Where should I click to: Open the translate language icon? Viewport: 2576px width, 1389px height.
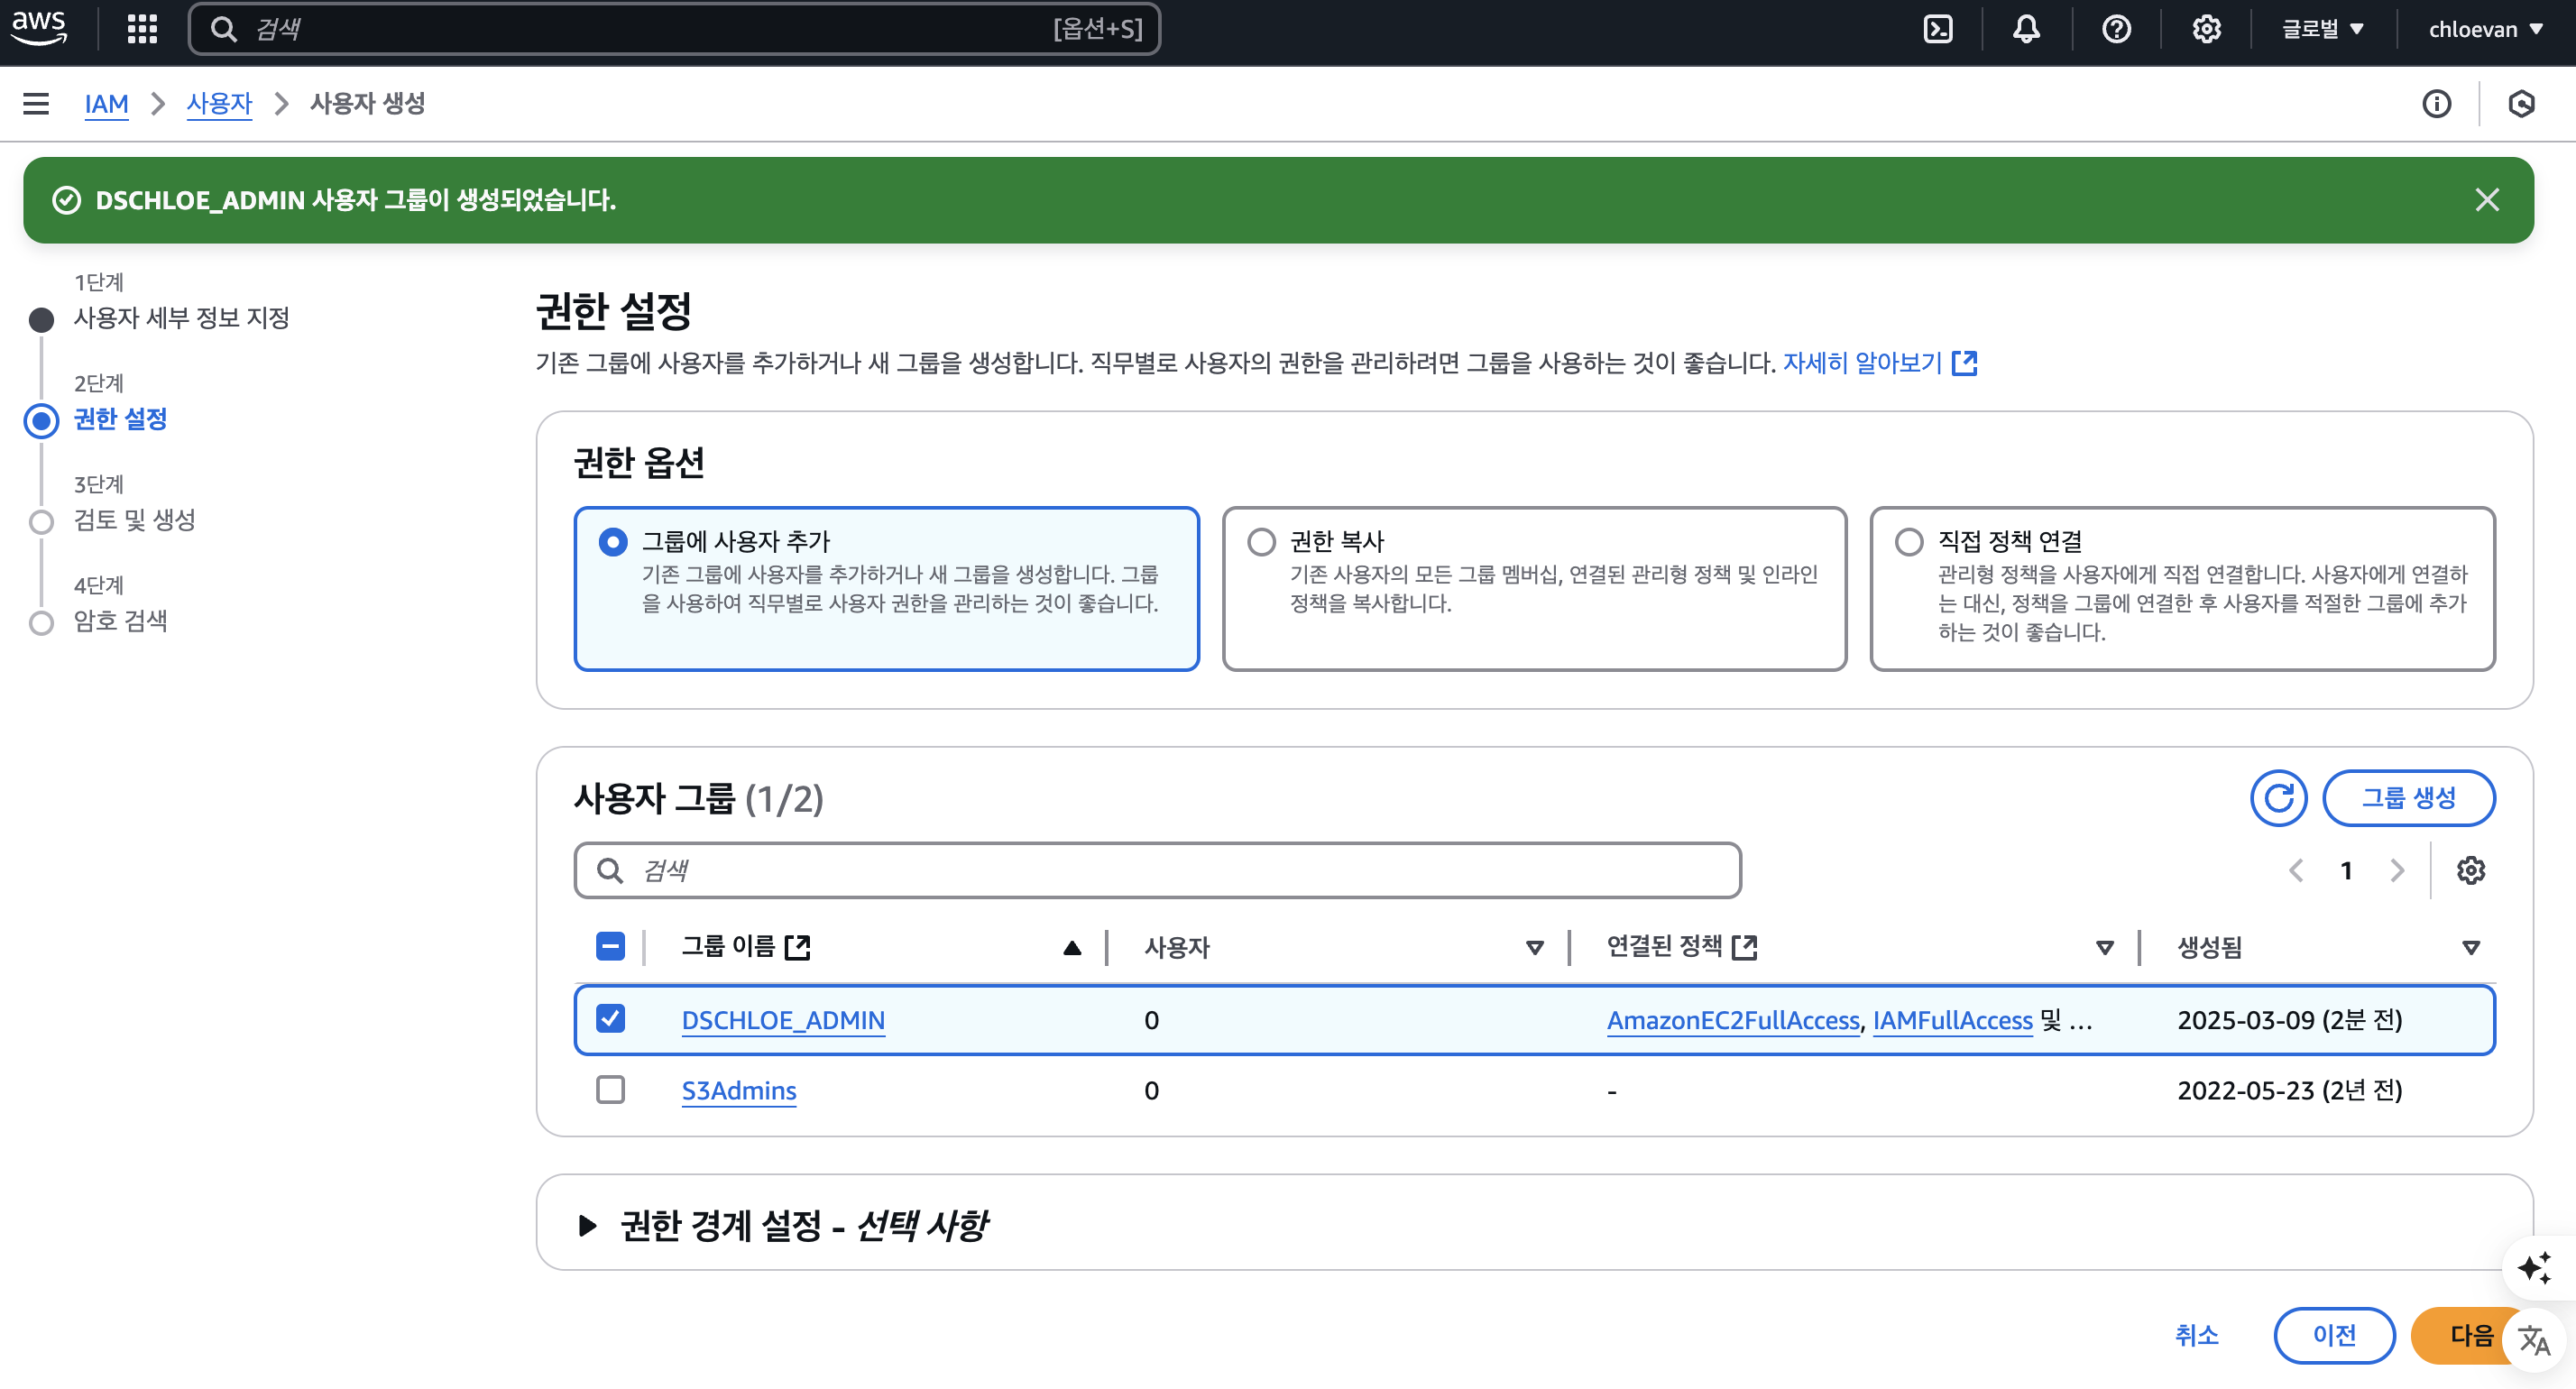coord(2534,1339)
